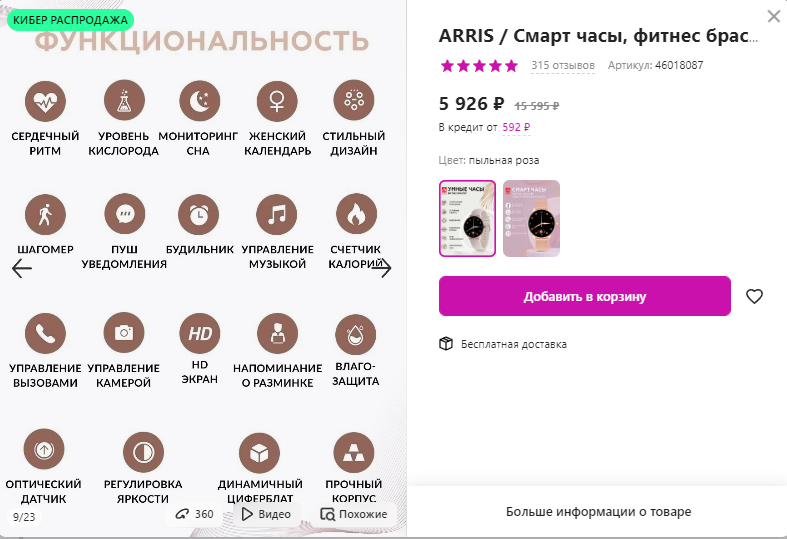Click the HD экран icon
The image size is (787, 539).
pos(199,332)
